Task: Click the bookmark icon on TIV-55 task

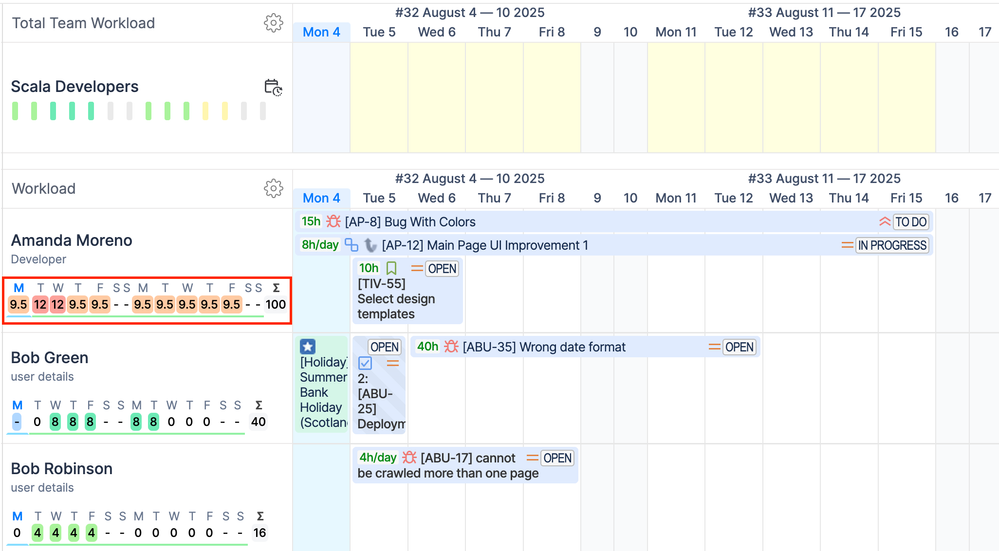Action: coord(391,268)
